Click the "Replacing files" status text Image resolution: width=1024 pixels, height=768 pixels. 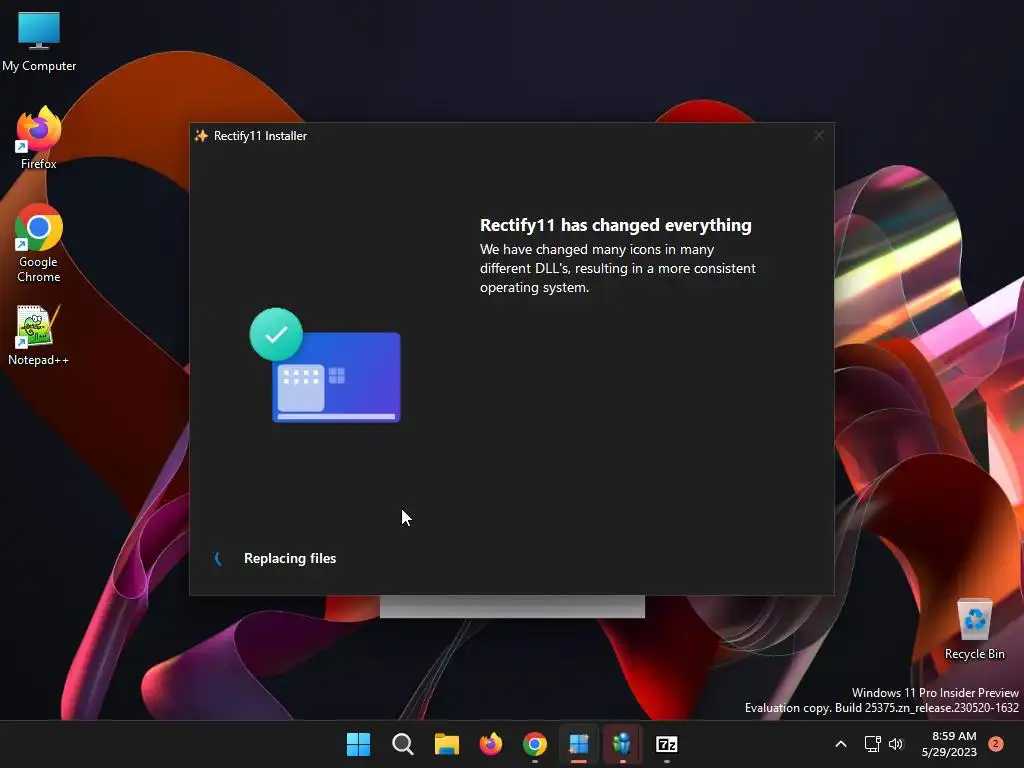[x=290, y=558]
